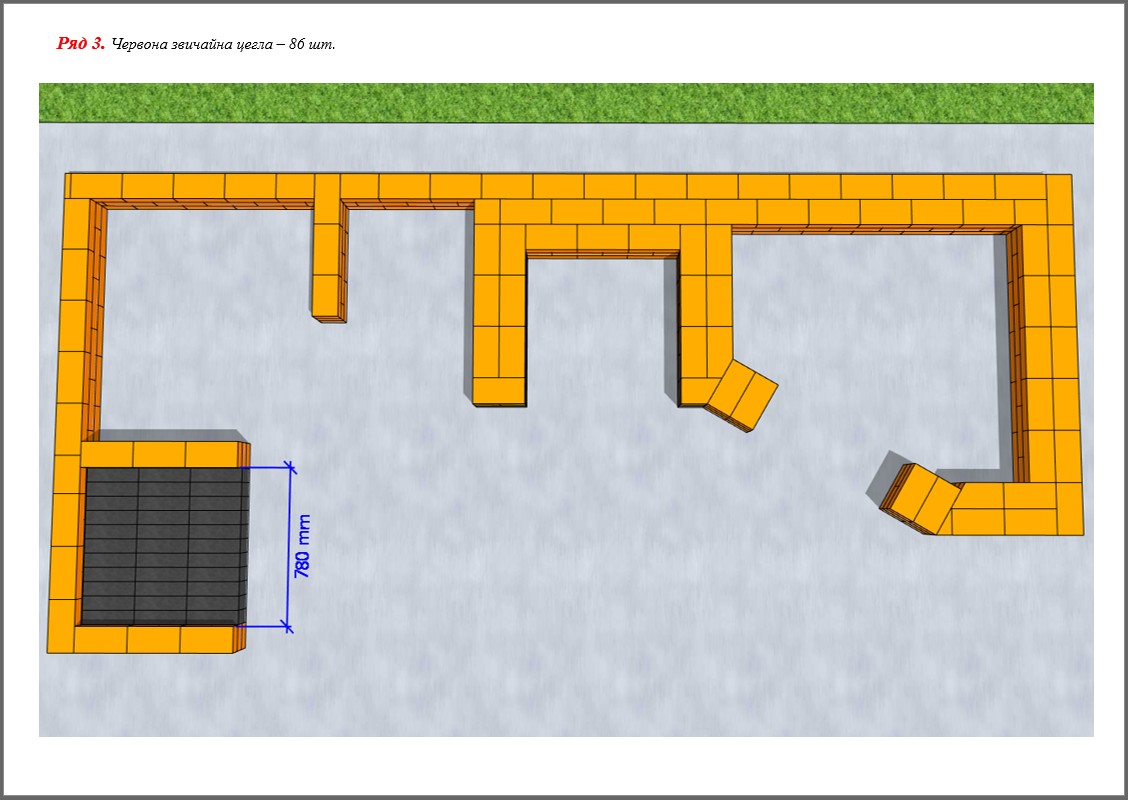
Task: Select the brick row below the dark gray block
Action: [x=153, y=639]
